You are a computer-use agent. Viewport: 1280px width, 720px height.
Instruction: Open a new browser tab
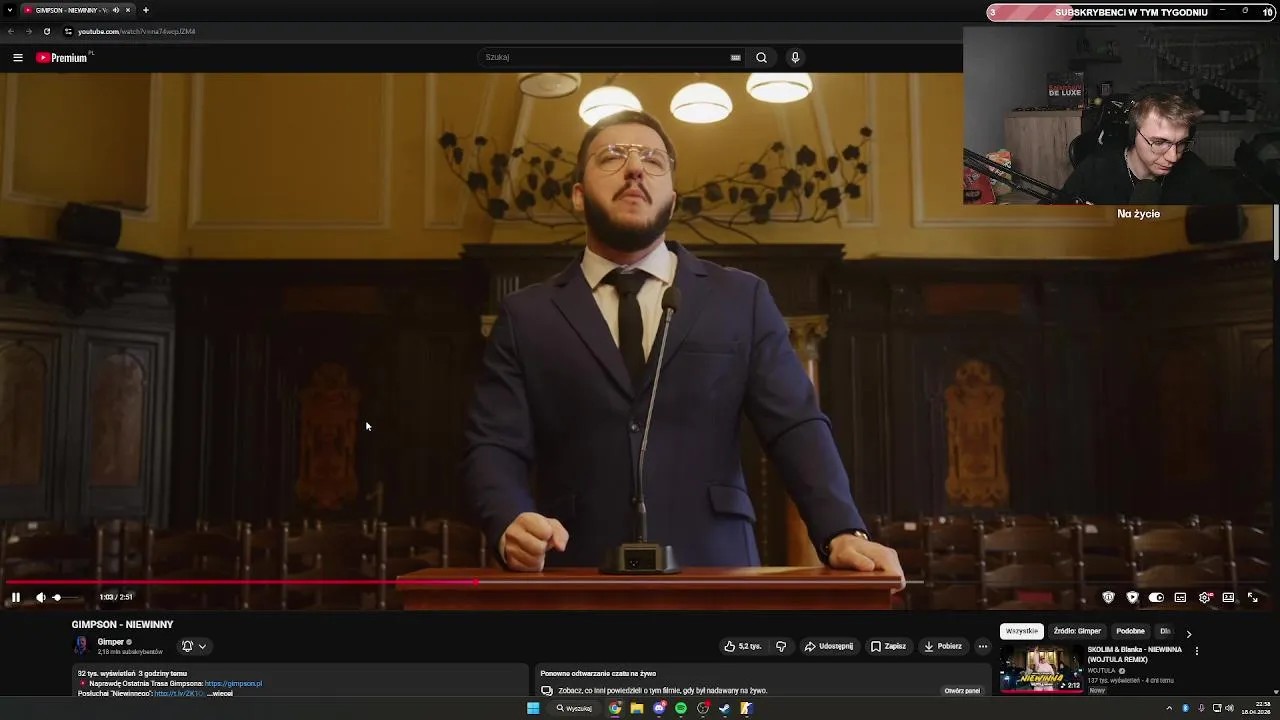(146, 10)
